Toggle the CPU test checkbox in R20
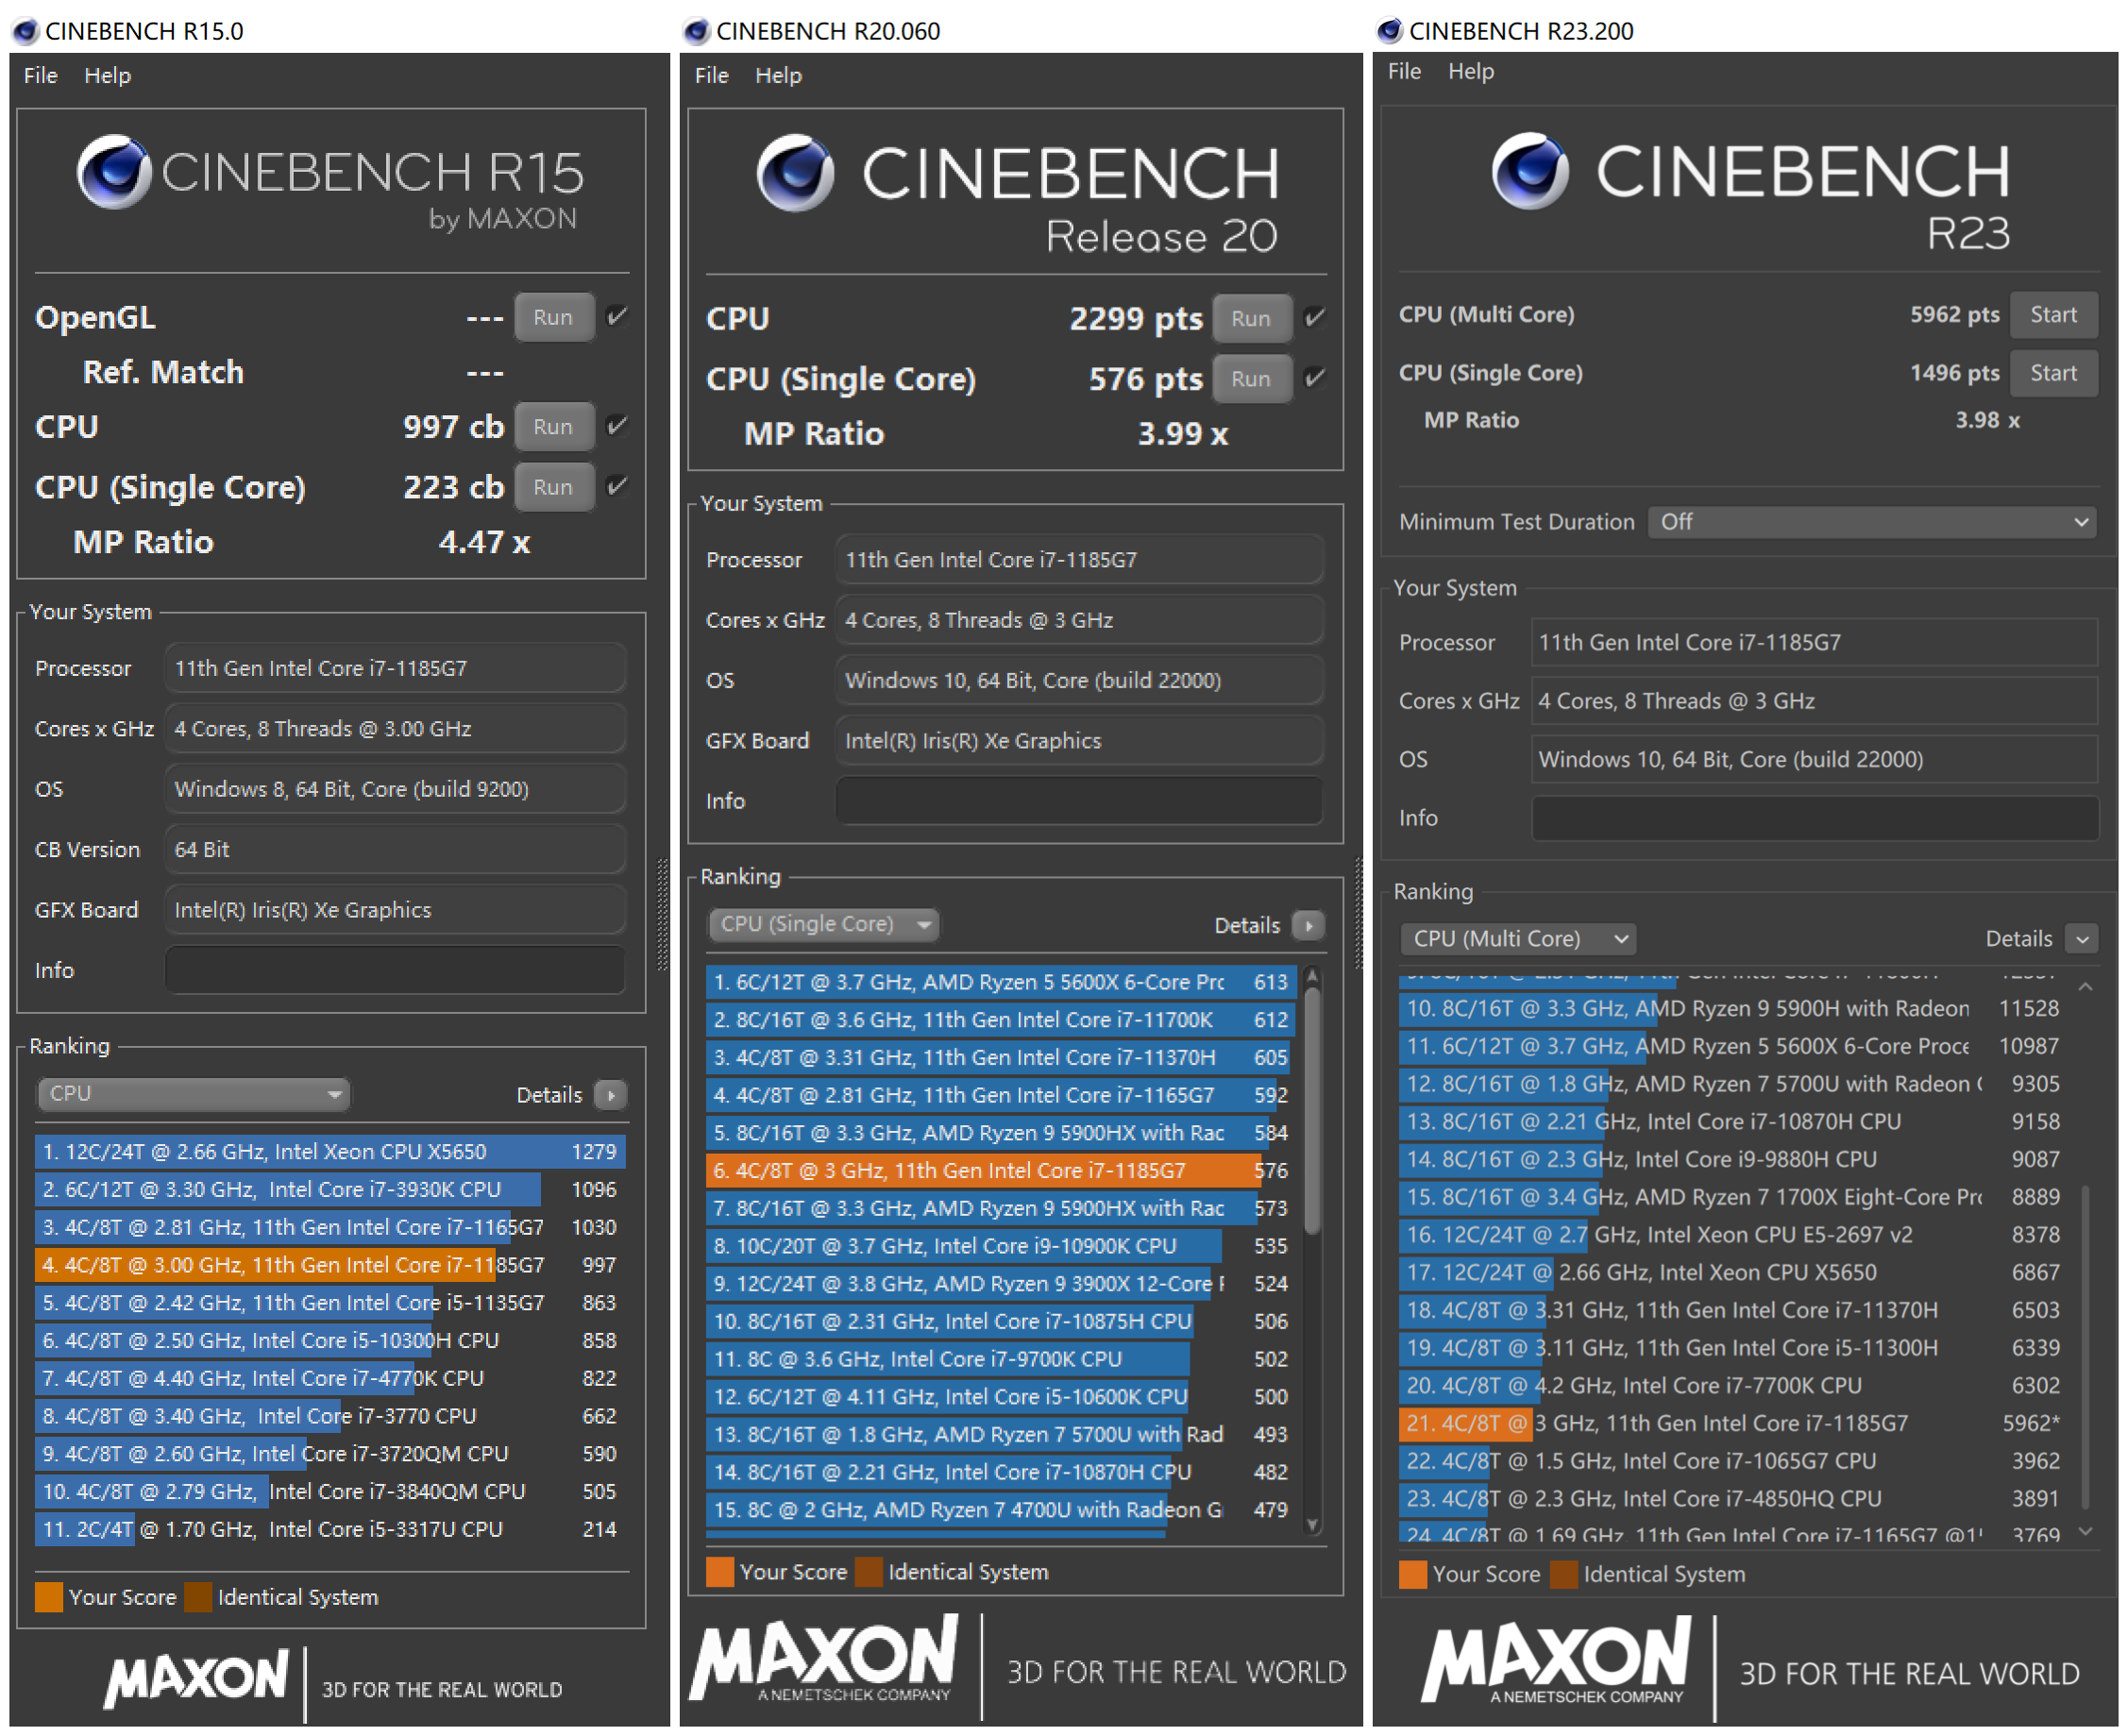This screenshot has width=2128, height=1736. pyautogui.click(x=1316, y=318)
